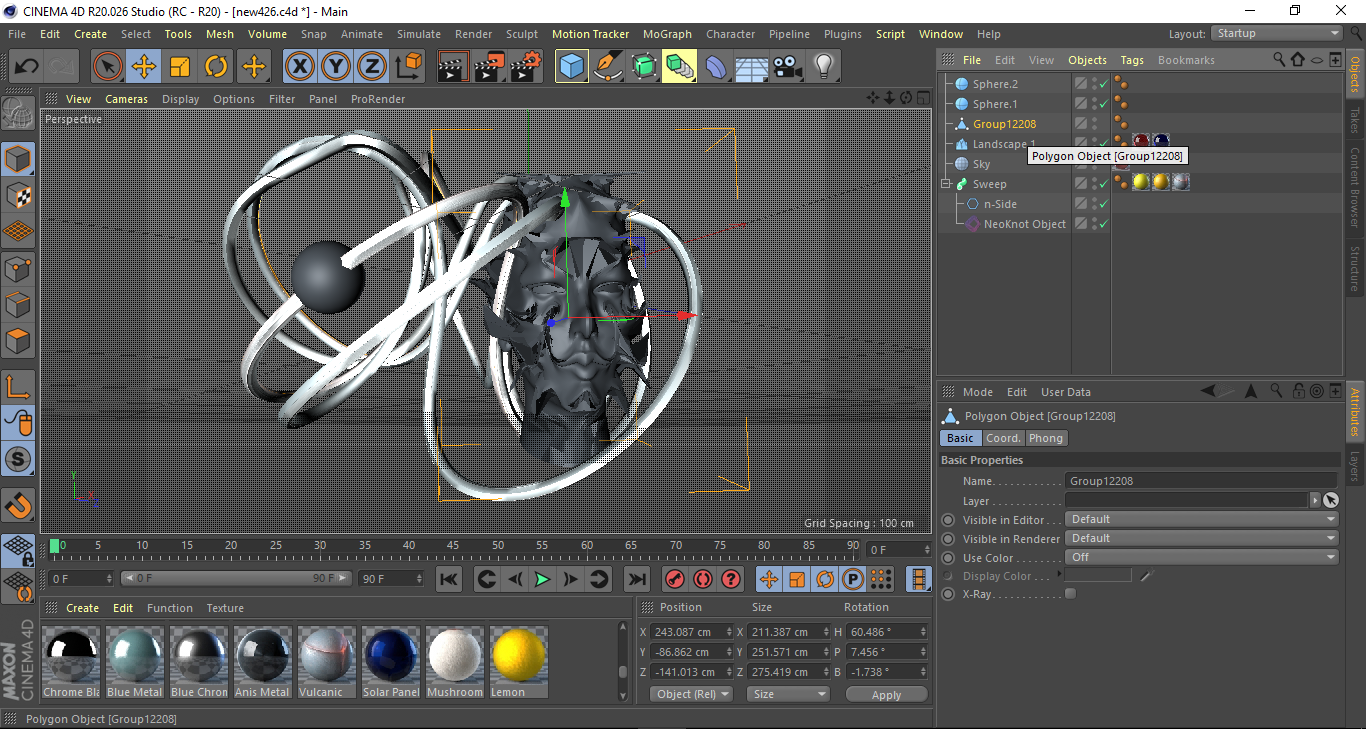Select the Solar Panel material swatch

coord(390,662)
